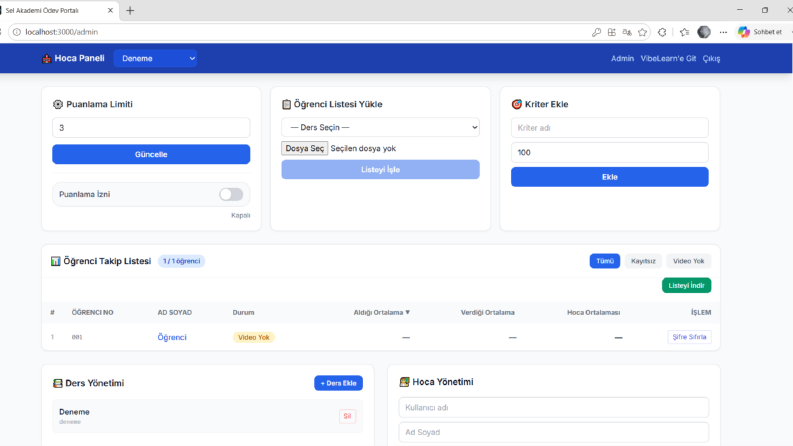
Task: Click the site information icon in address bar
Action: click(x=17, y=32)
